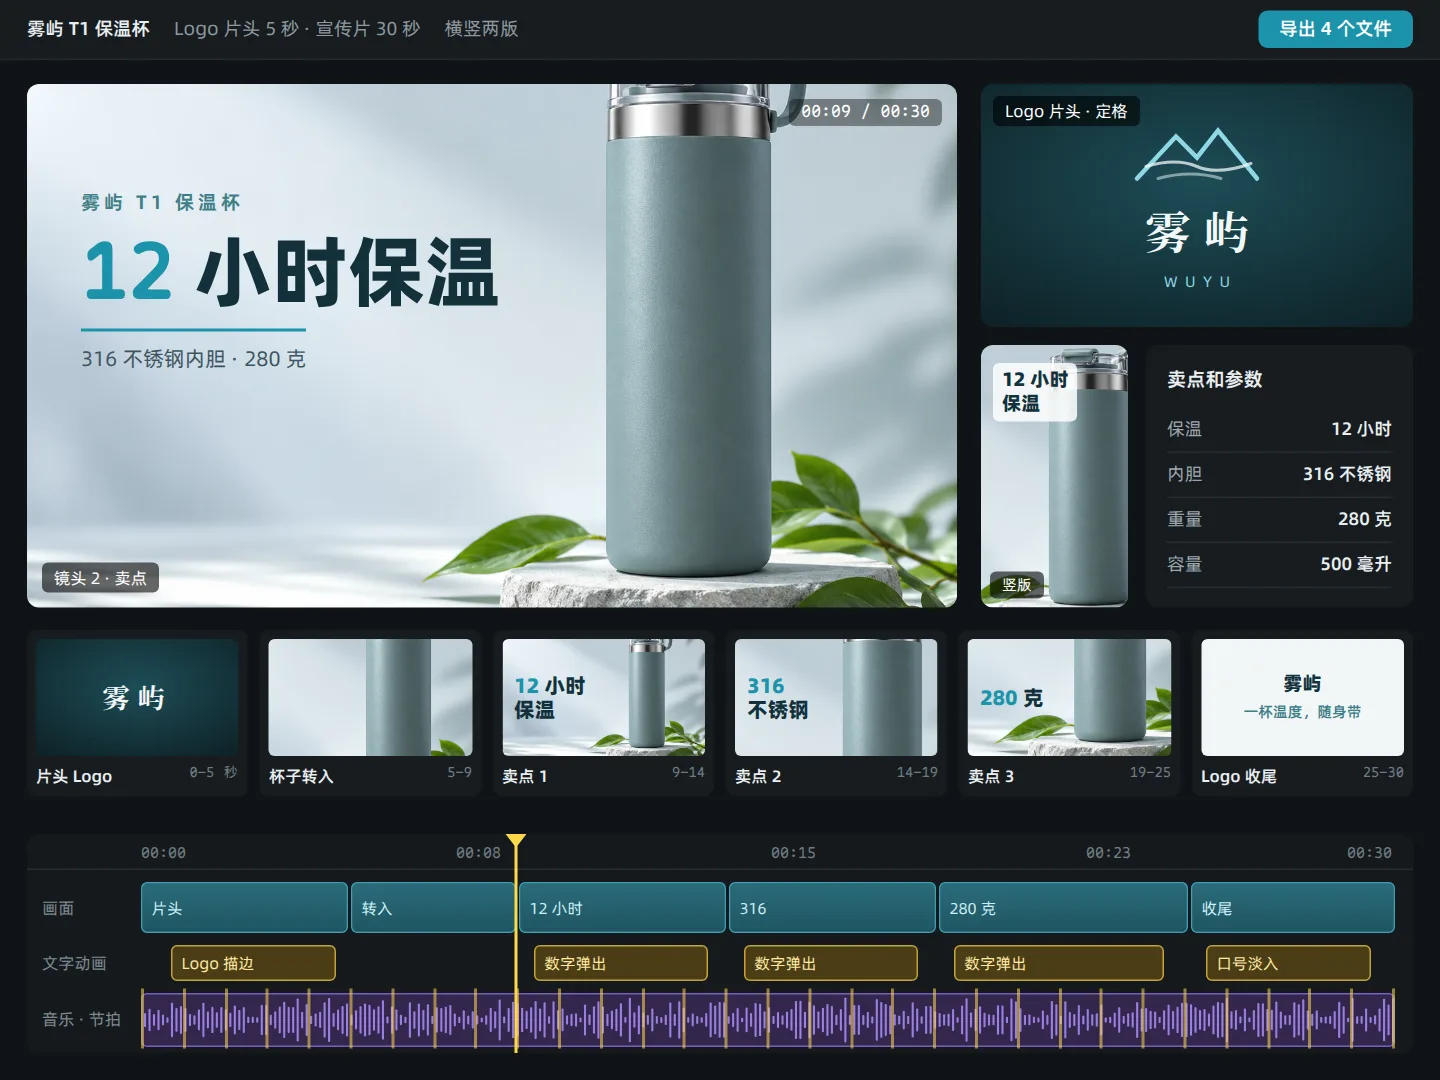The width and height of the screenshot is (1440, 1080).
Task: Select the Logo 描边 text animation clip
Action: point(253,963)
